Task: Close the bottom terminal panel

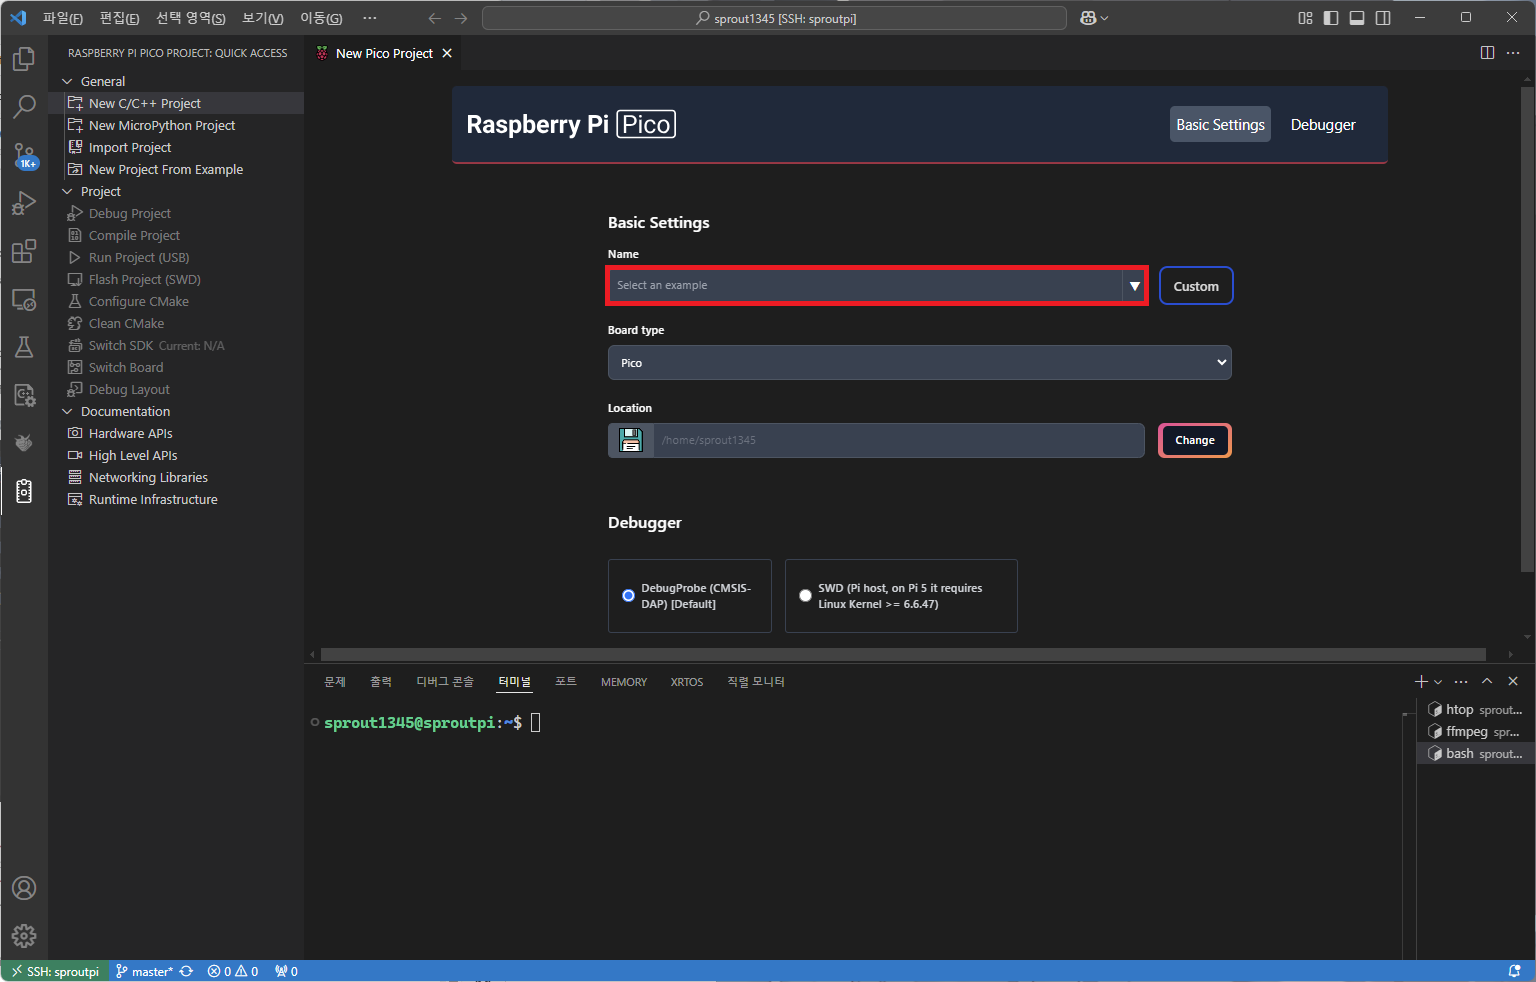Action: pyautogui.click(x=1513, y=681)
